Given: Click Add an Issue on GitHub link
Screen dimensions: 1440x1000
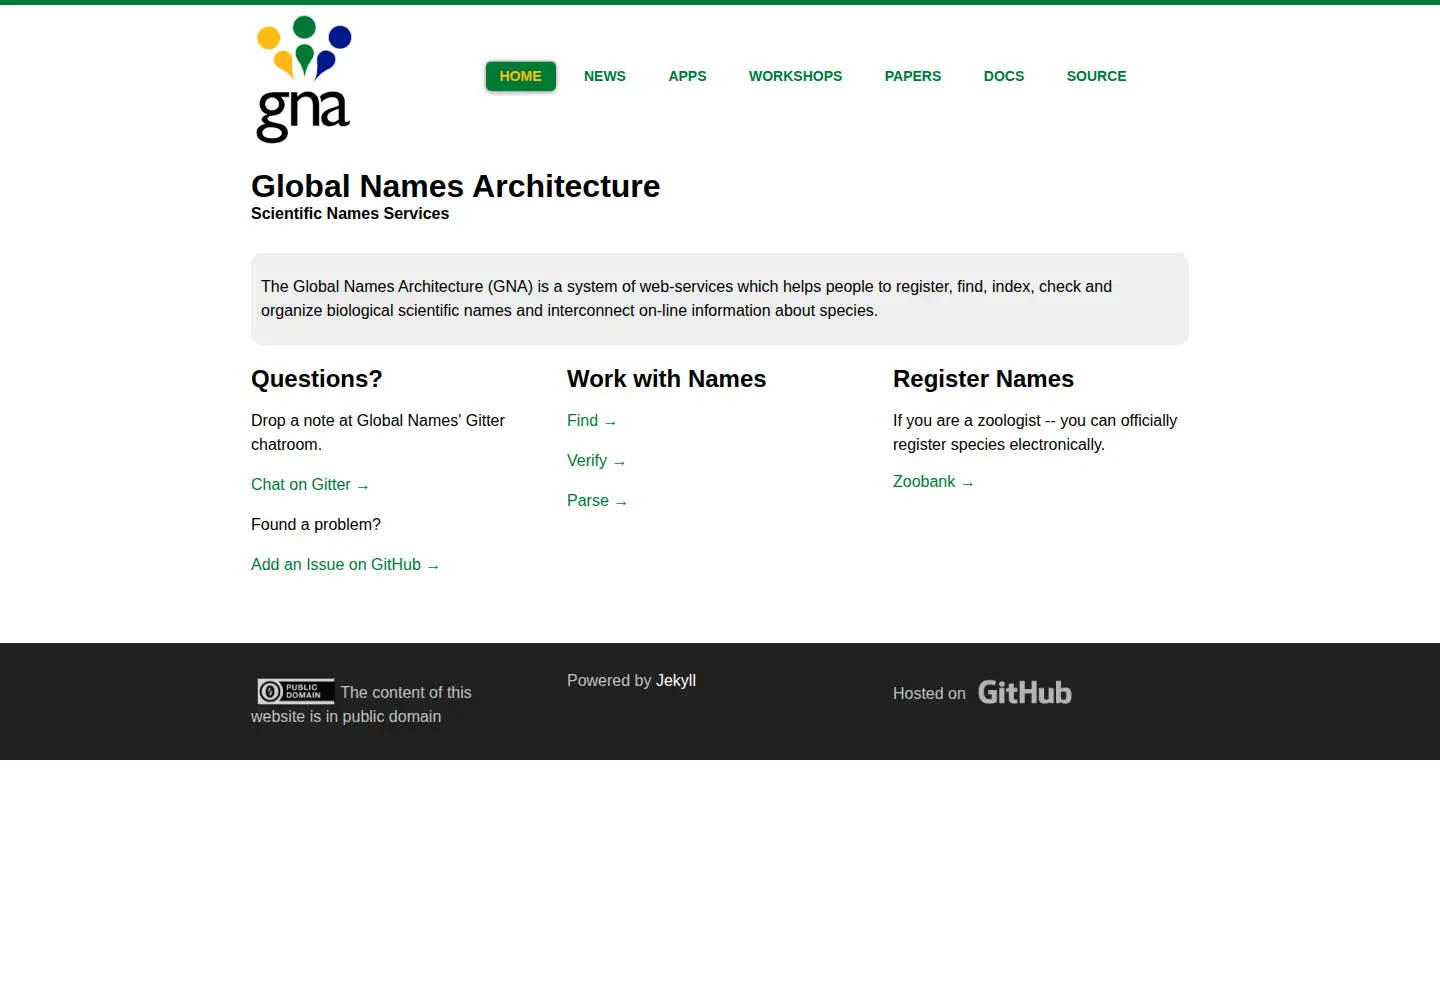Looking at the screenshot, I should [345, 565].
